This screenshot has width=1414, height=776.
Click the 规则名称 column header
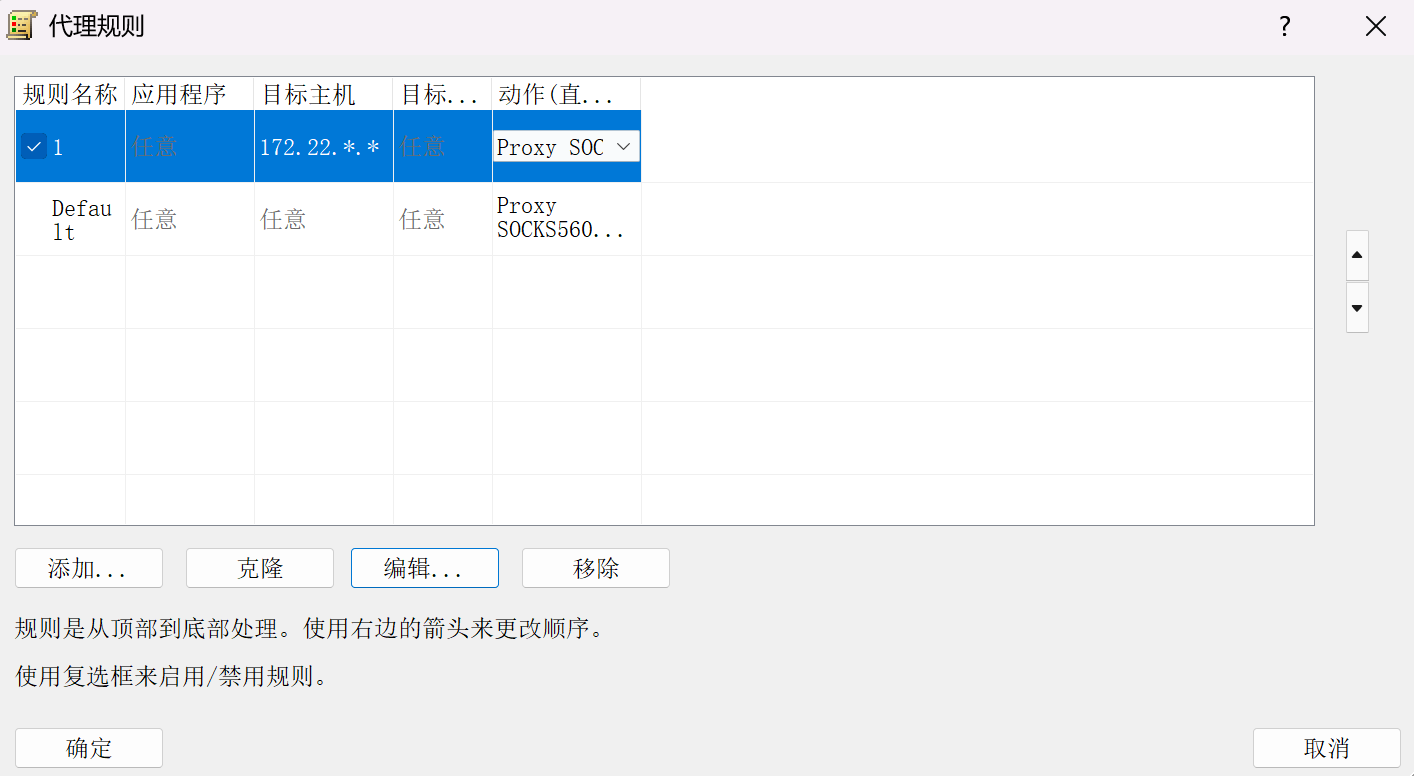click(70, 95)
